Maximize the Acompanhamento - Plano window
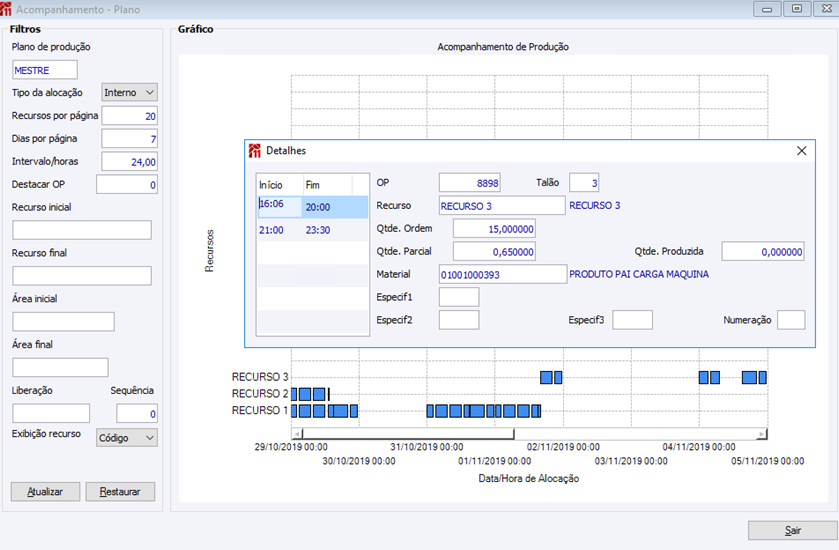This screenshot has height=550, width=839. tap(797, 9)
